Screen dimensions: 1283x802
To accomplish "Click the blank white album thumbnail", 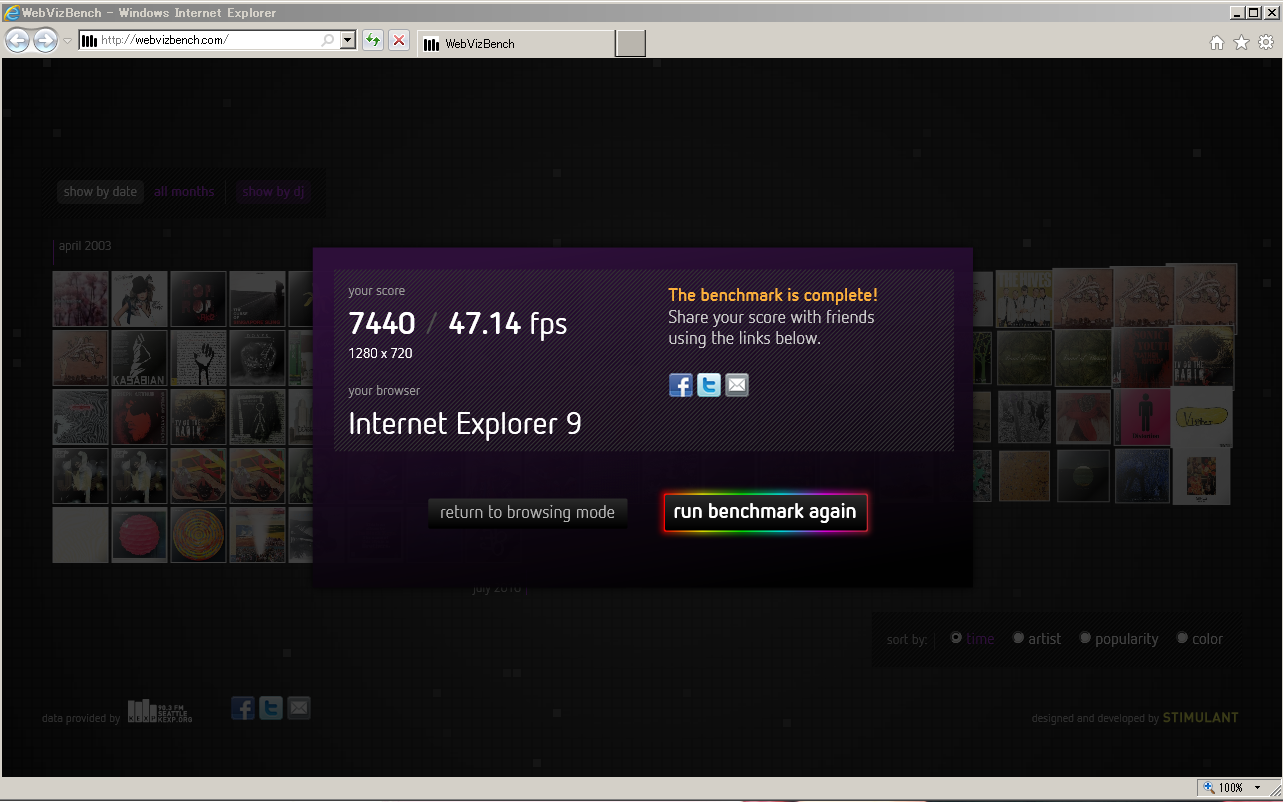I will click(80, 535).
